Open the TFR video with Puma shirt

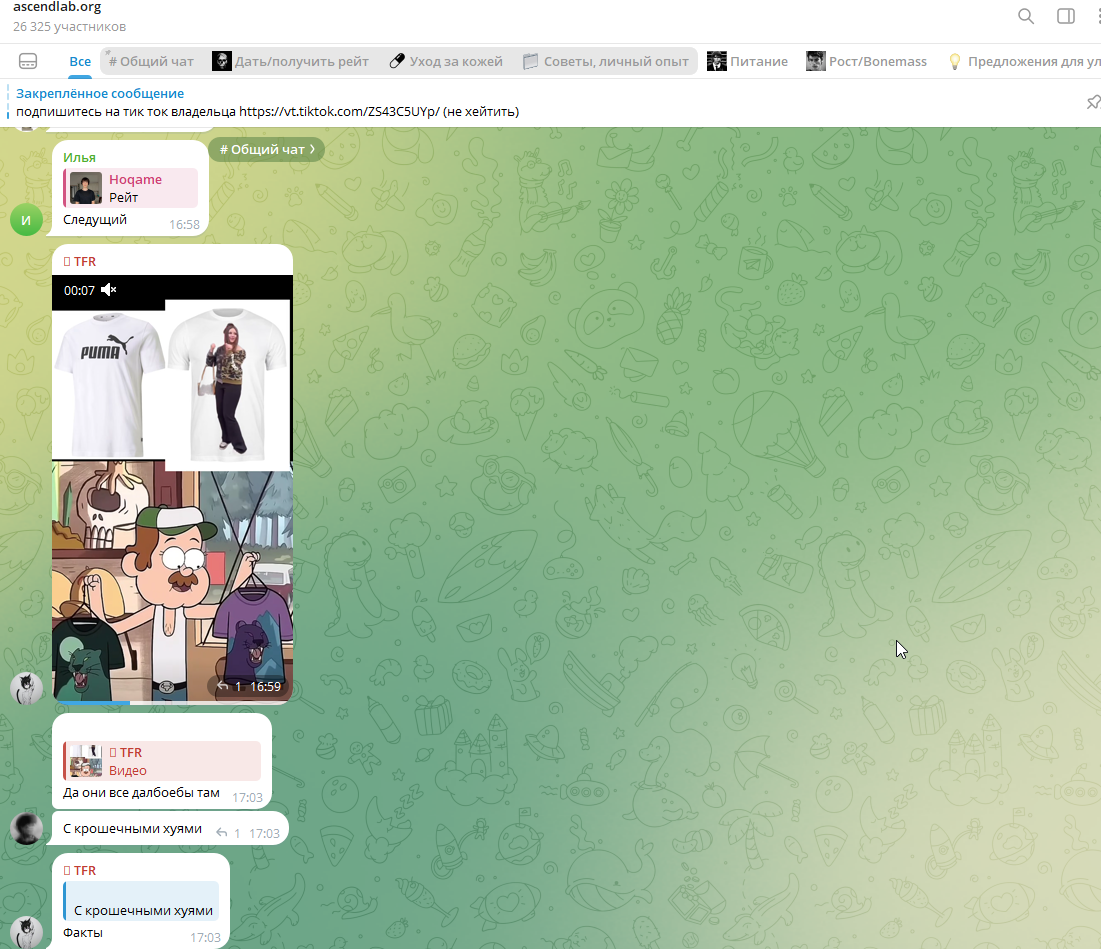(172, 488)
